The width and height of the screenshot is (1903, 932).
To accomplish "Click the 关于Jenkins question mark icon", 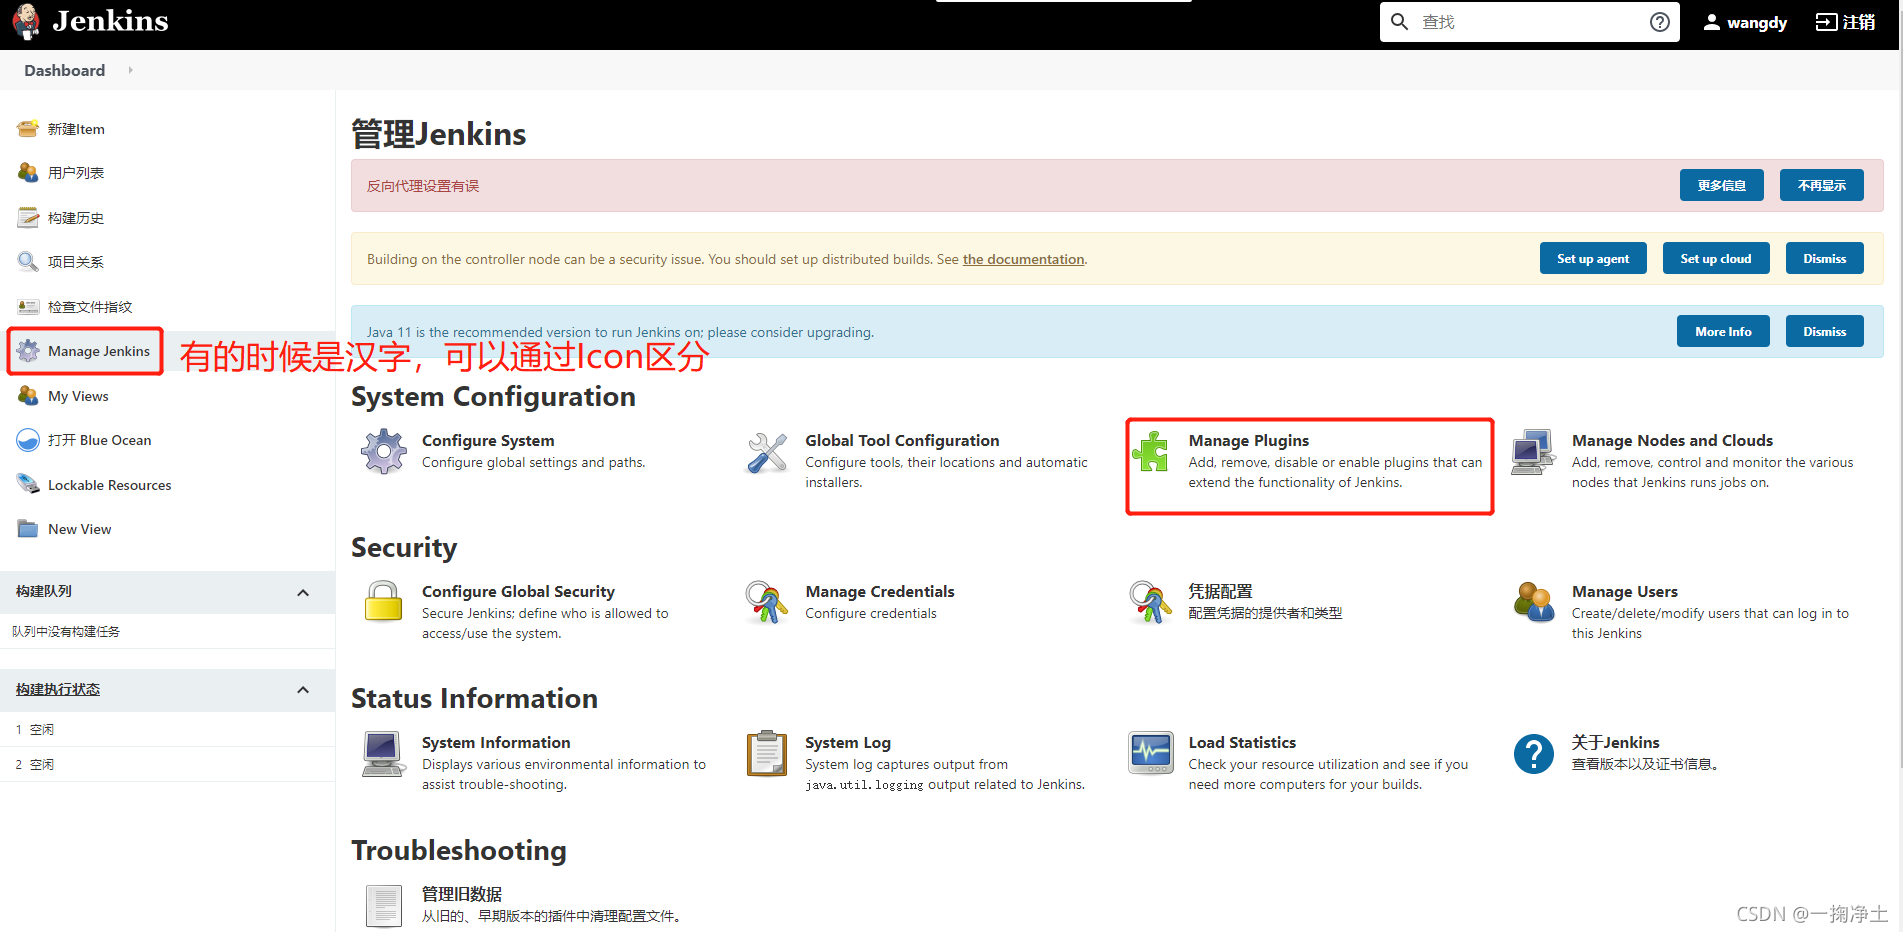I will click(1533, 754).
